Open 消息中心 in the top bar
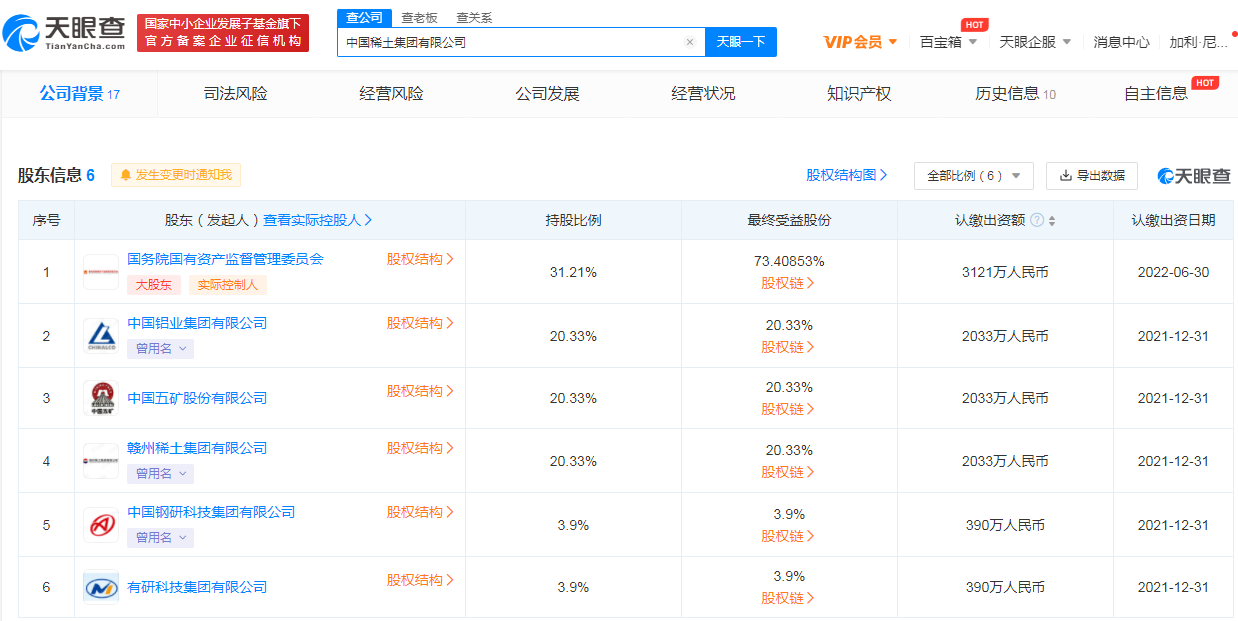The height and width of the screenshot is (621, 1238). [1121, 42]
